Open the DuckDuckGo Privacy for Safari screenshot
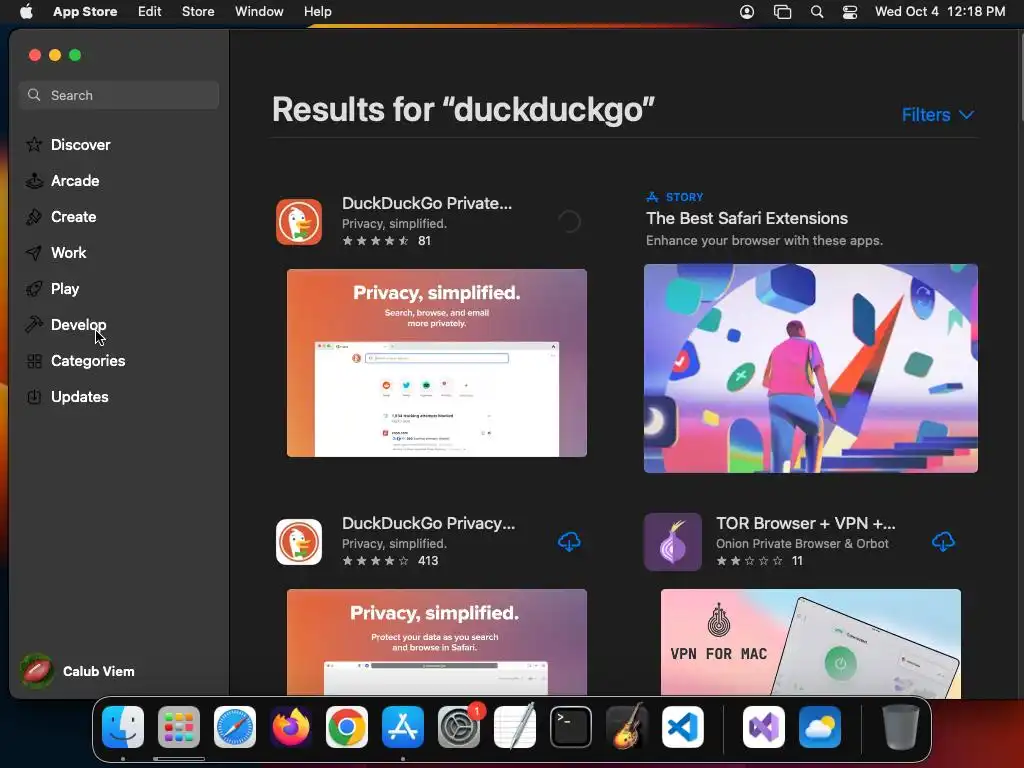 [x=437, y=643]
